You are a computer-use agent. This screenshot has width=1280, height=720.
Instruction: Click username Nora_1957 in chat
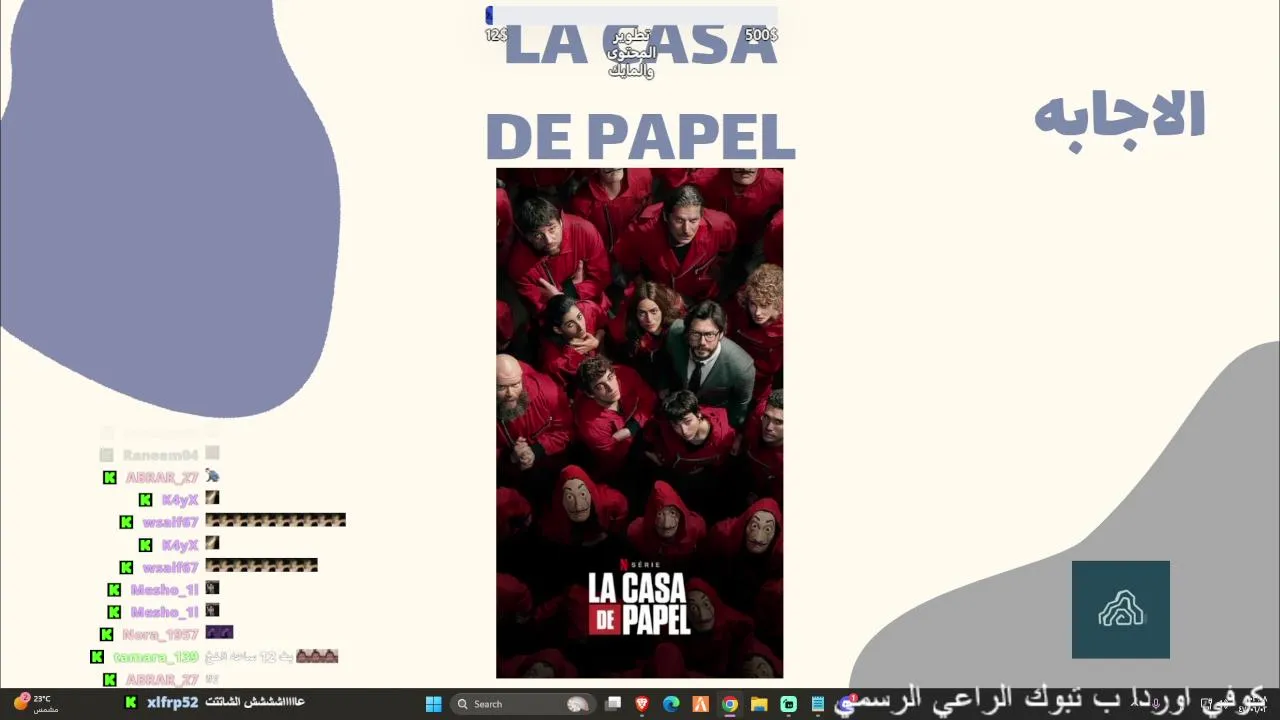point(160,634)
